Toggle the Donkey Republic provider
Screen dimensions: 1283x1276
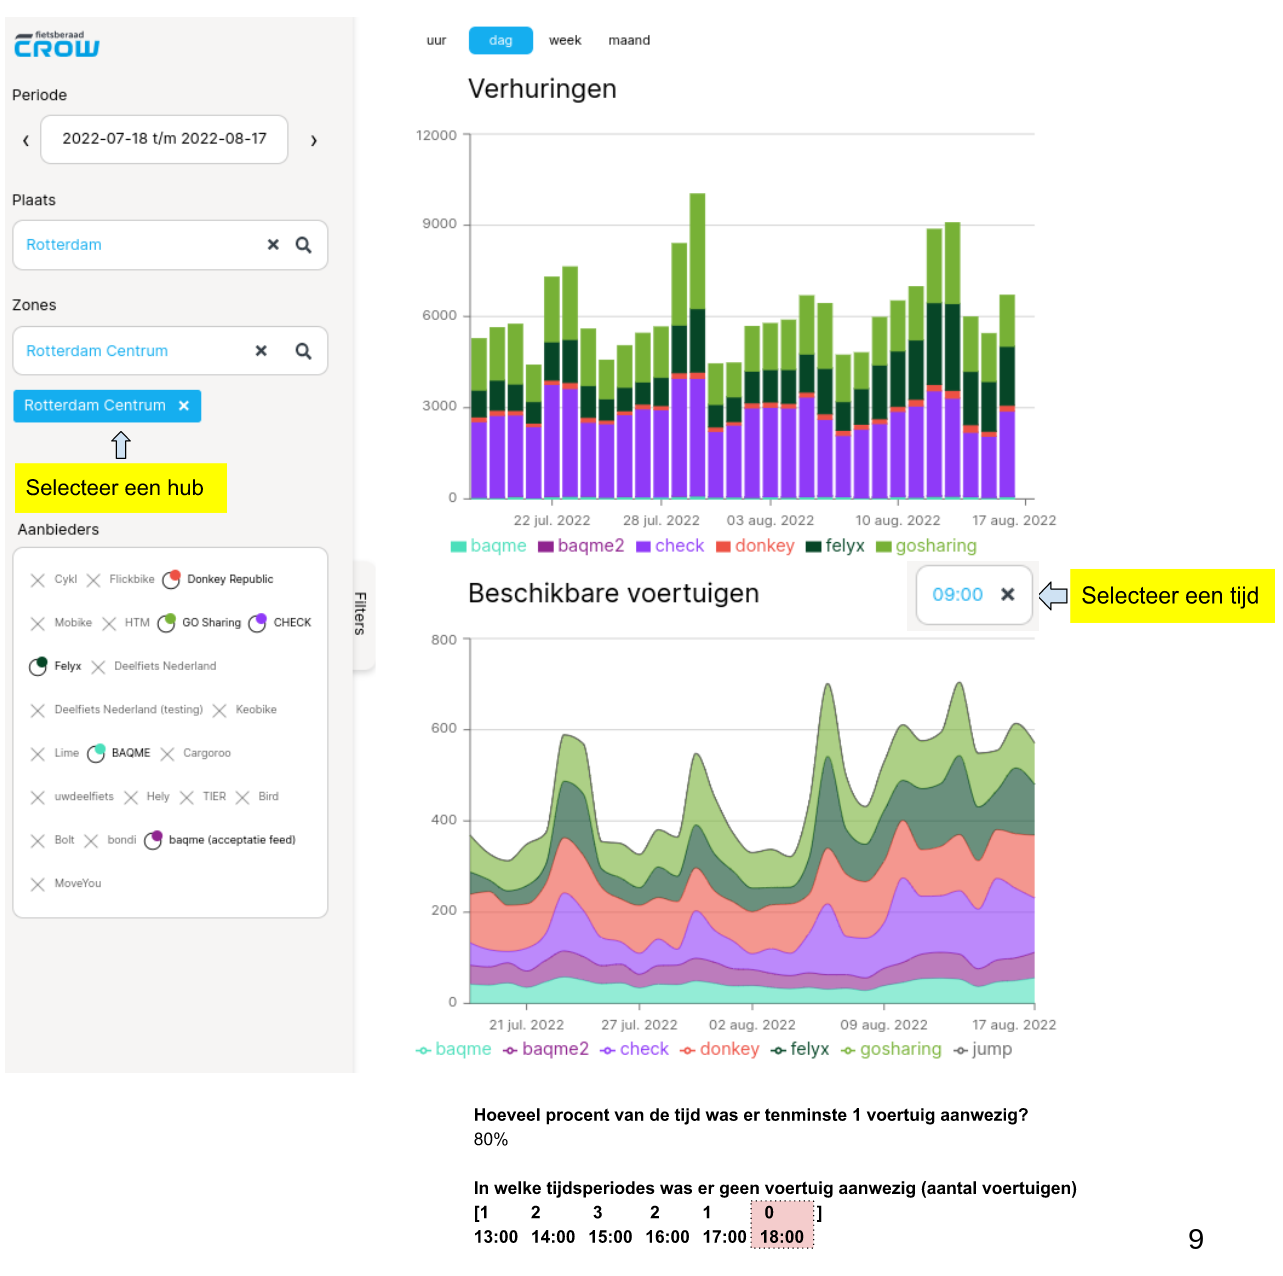(x=218, y=579)
